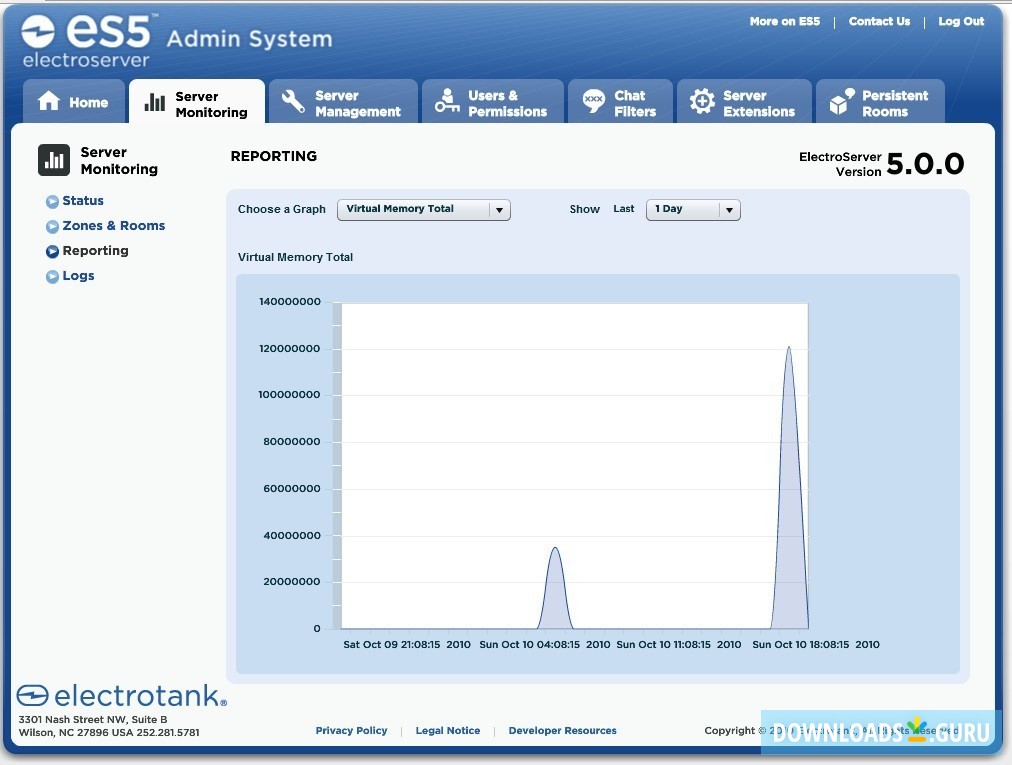
Task: Click the house icon on Home tab
Action: pyautogui.click(x=48, y=102)
